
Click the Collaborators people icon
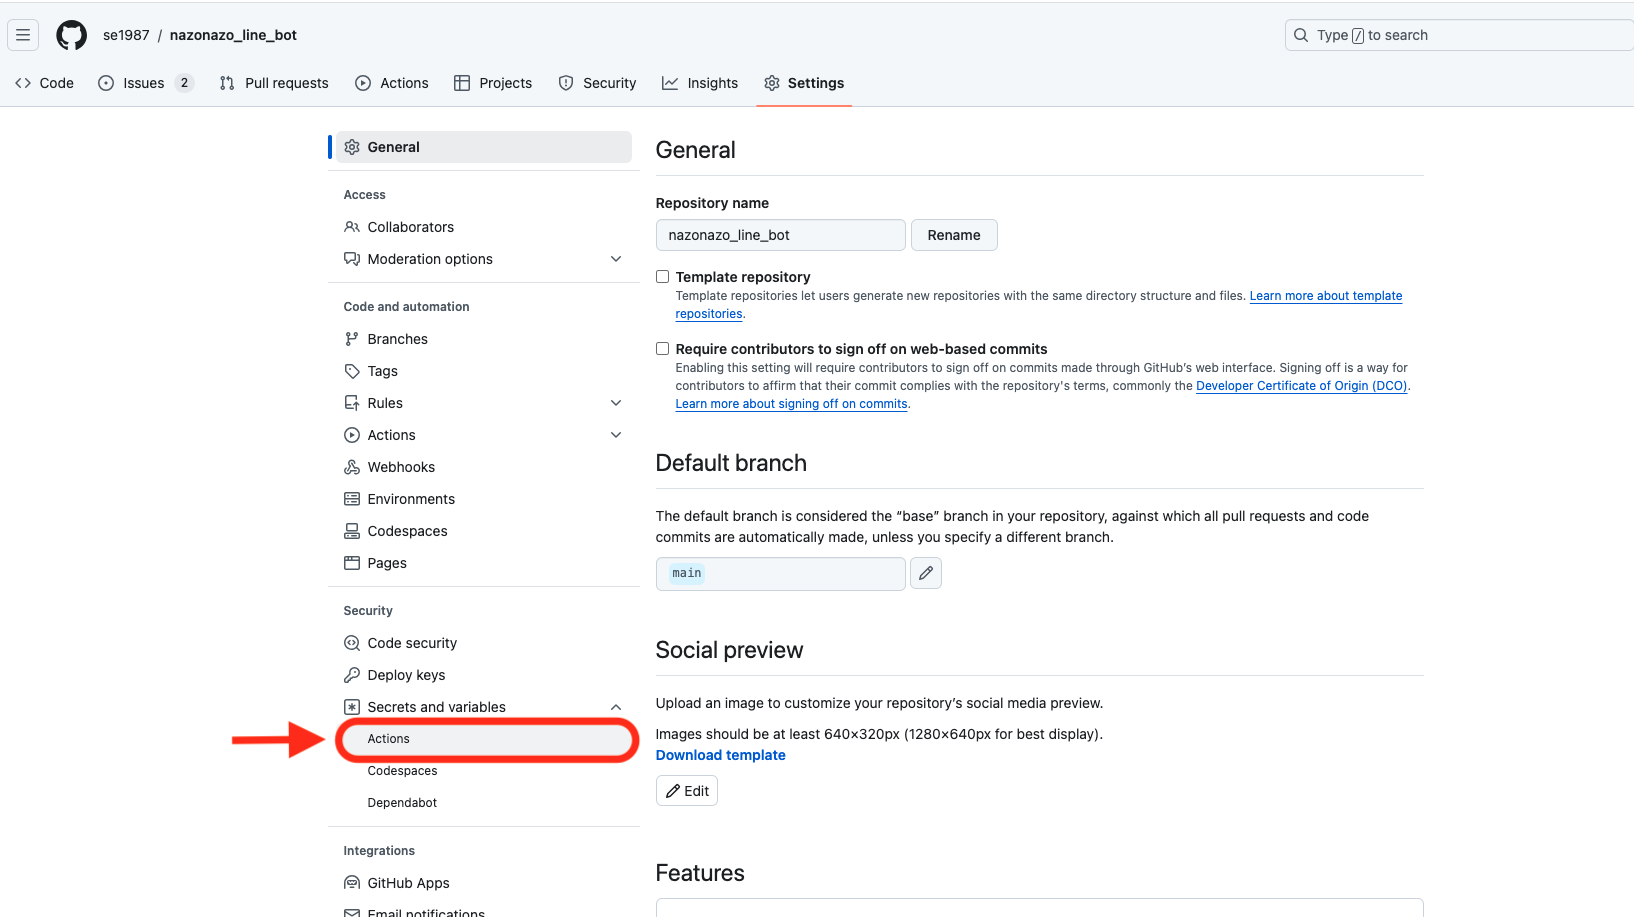pyautogui.click(x=352, y=227)
